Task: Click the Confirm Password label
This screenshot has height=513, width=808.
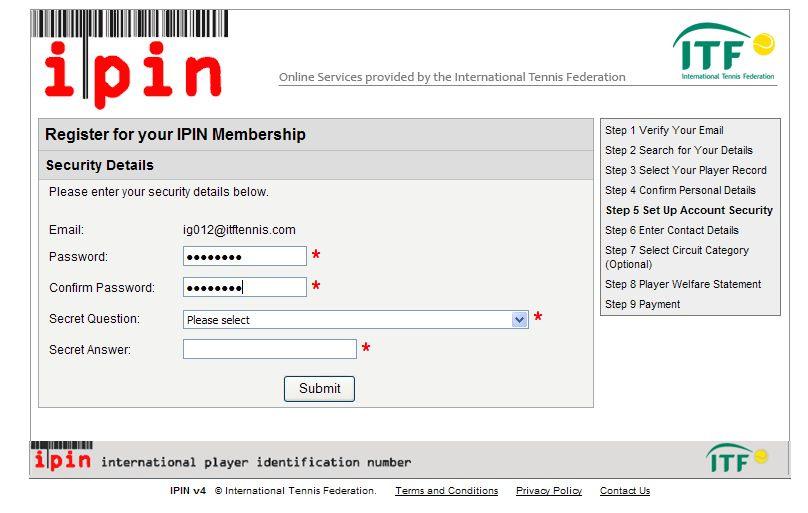Action: pyautogui.click(x=102, y=288)
